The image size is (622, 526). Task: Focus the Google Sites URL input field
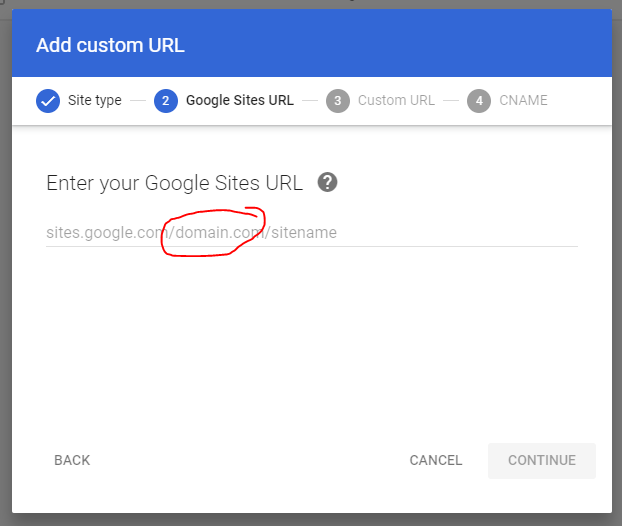click(312, 233)
